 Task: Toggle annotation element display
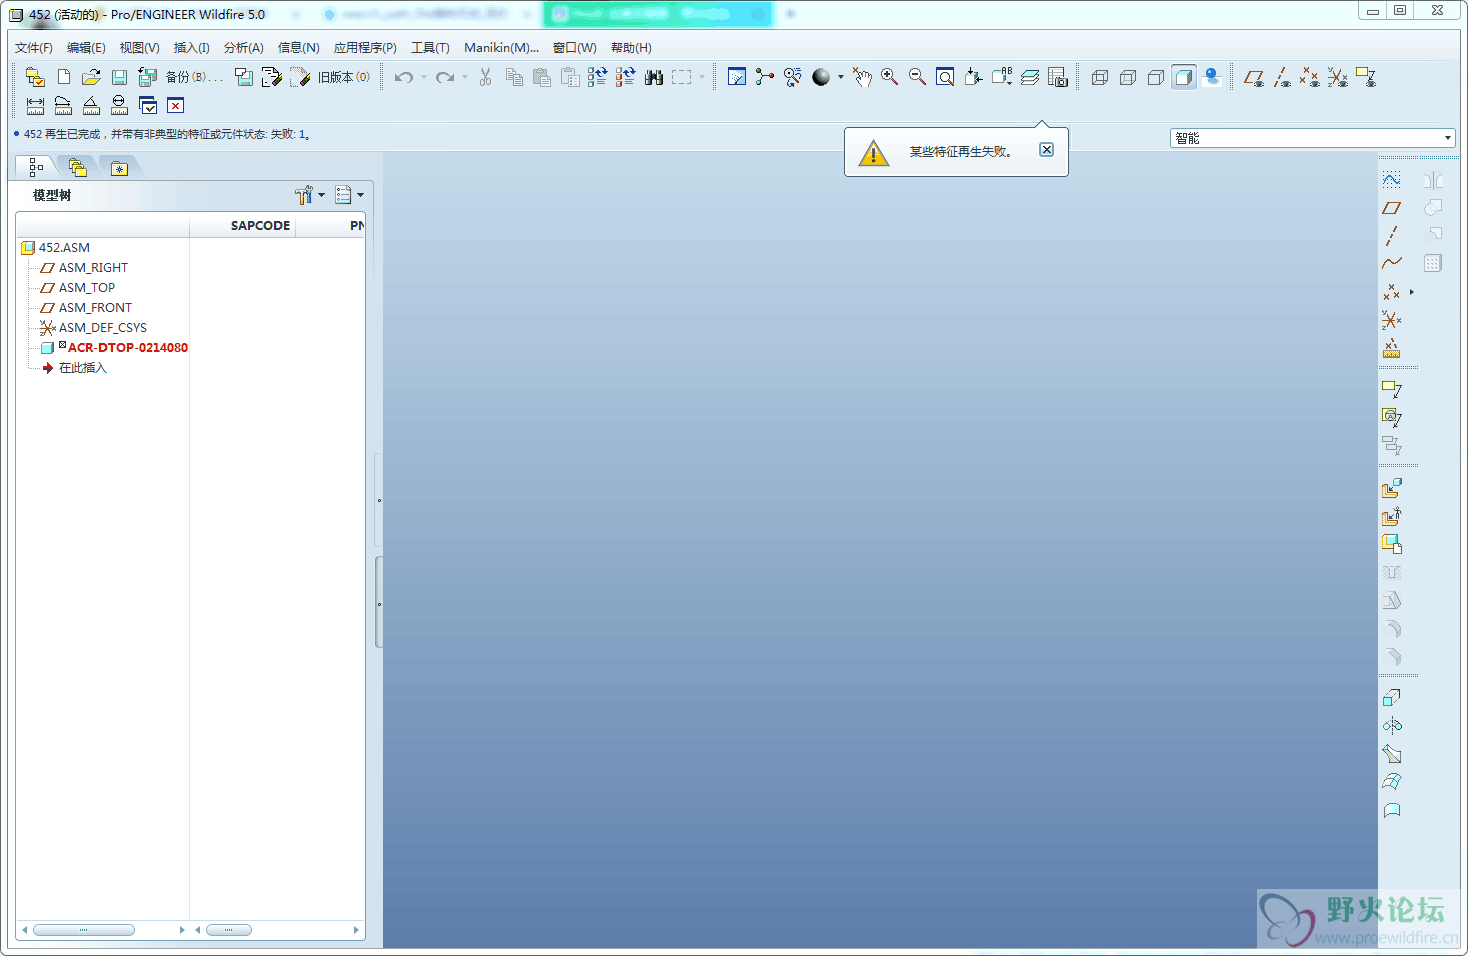point(1366,77)
